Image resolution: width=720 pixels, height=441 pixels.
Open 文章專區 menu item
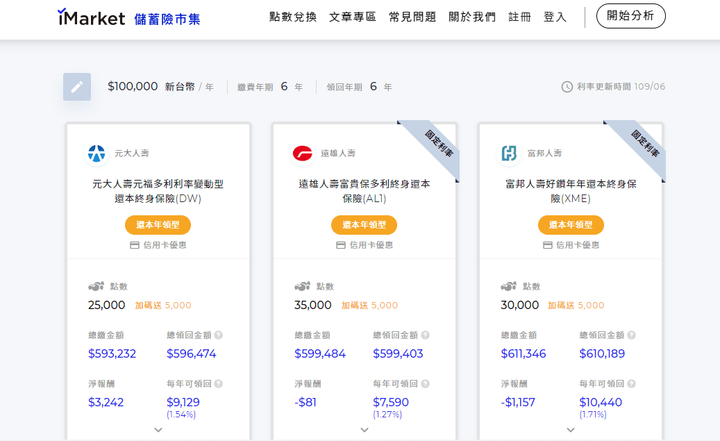353,17
